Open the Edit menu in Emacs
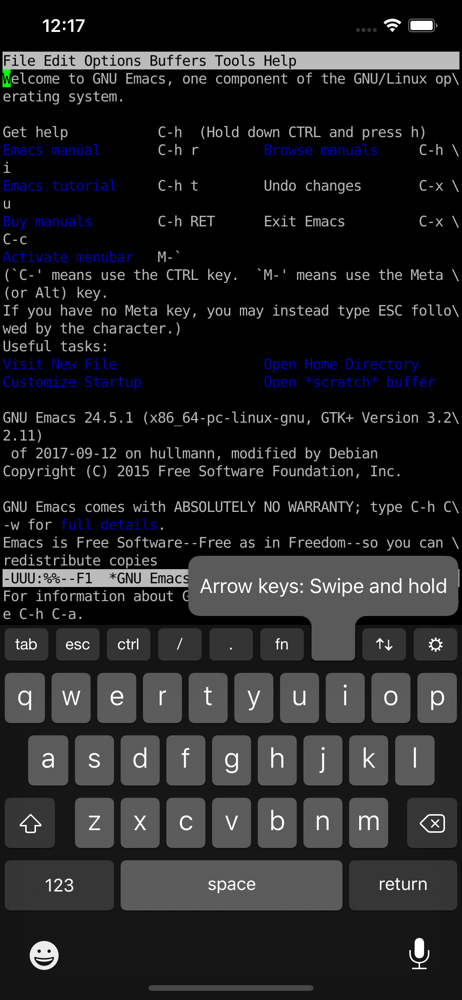Viewport: 462px width, 1000px height. point(59,61)
